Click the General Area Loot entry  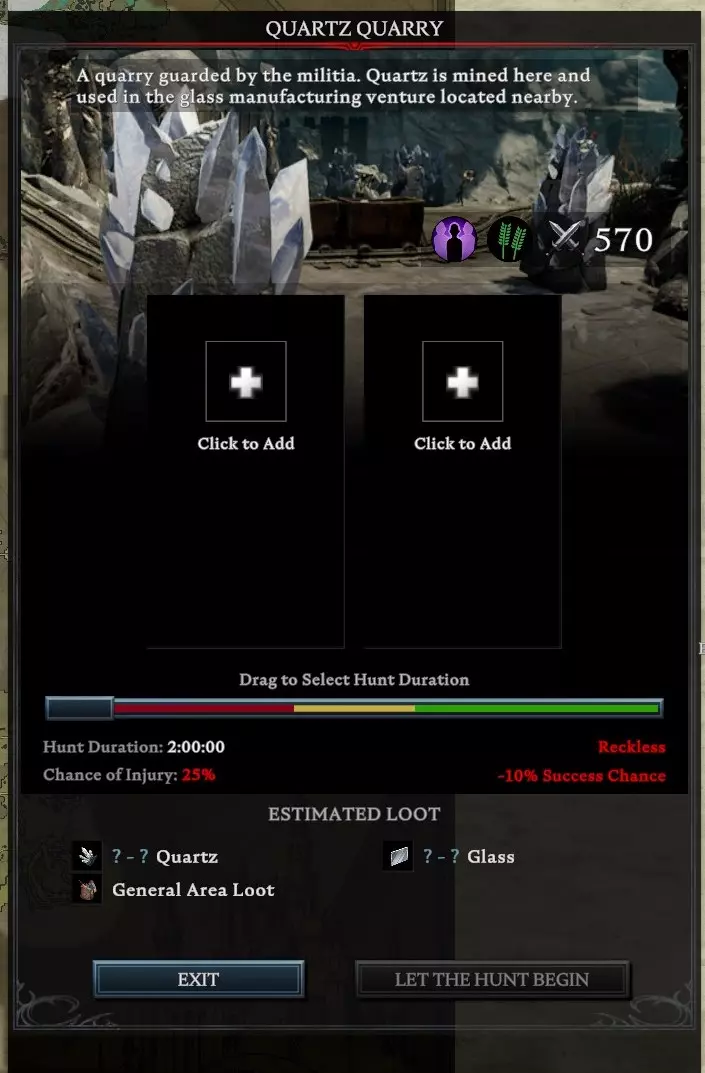[174, 890]
